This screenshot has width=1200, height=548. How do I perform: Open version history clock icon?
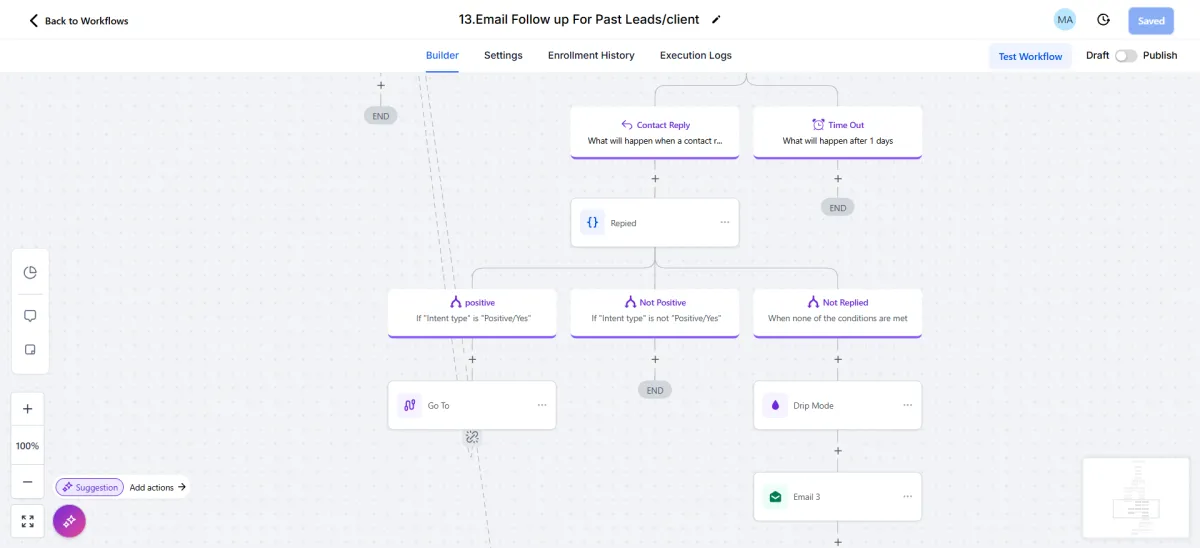click(x=1103, y=20)
